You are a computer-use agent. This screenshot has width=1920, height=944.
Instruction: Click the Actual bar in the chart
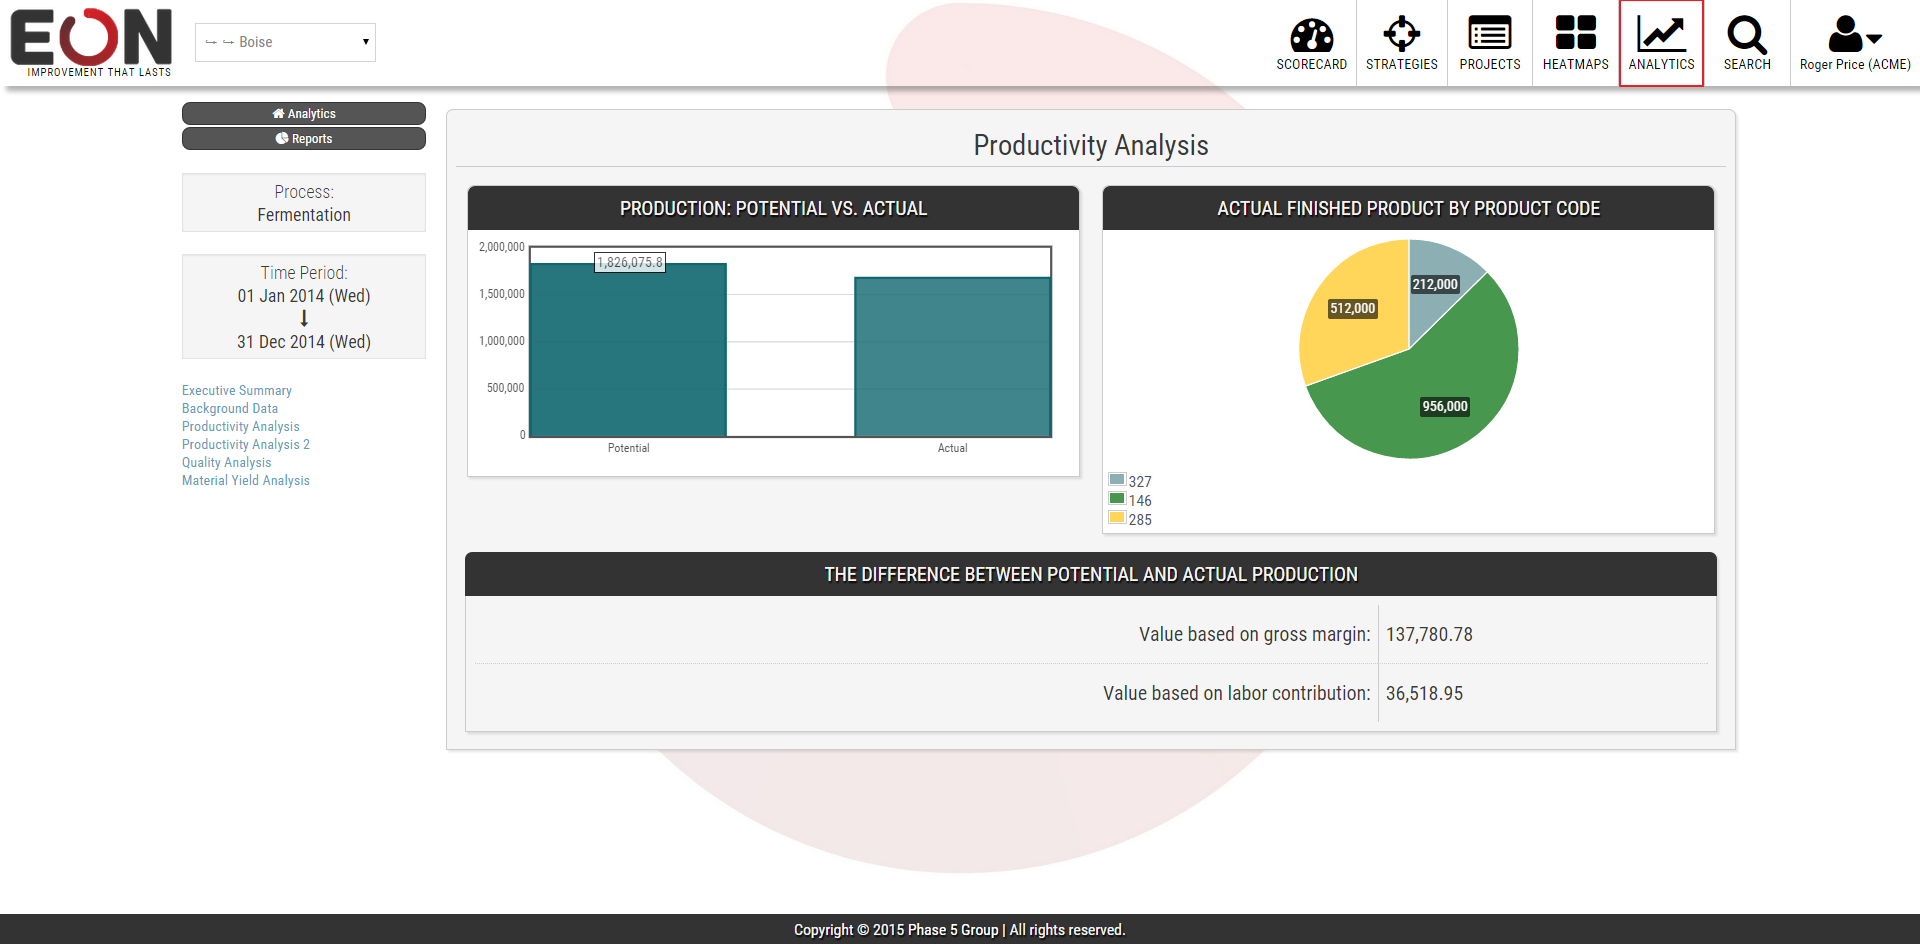point(952,357)
